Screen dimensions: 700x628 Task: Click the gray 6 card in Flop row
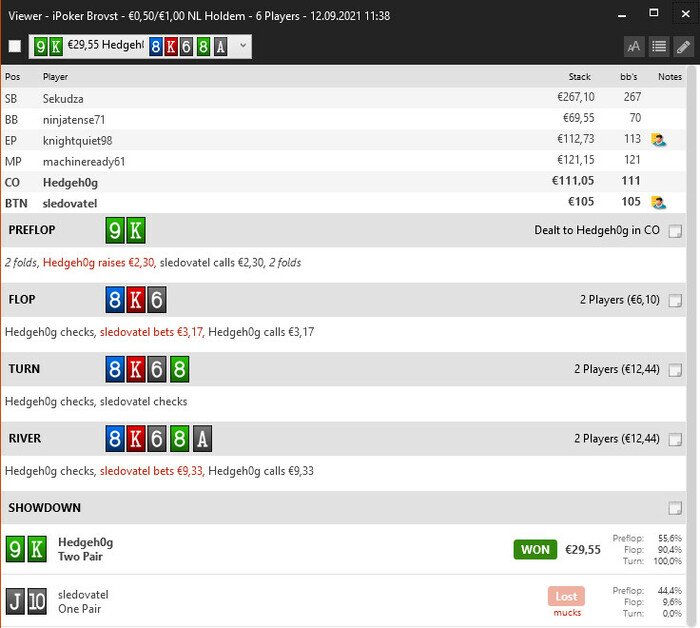157,299
